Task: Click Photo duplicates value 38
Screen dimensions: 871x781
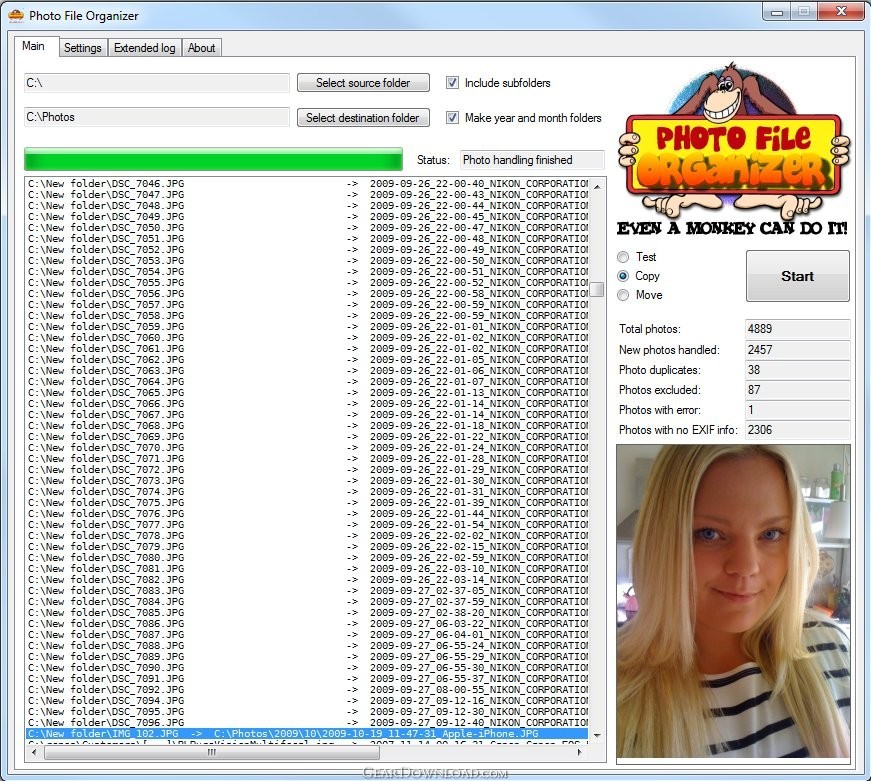Action: 797,370
